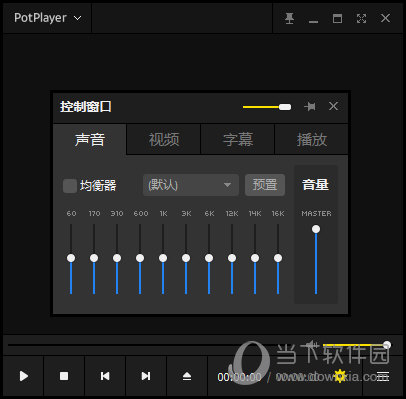Click the 170 Hz equalizer slider
The image size is (406, 399).
click(x=94, y=259)
